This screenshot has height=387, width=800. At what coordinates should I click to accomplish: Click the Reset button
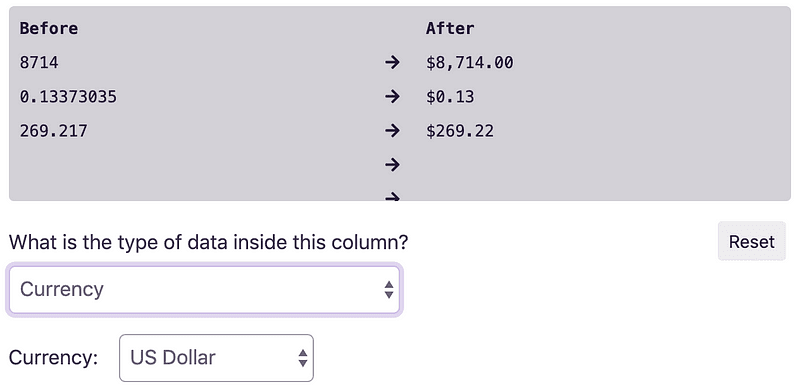(752, 241)
